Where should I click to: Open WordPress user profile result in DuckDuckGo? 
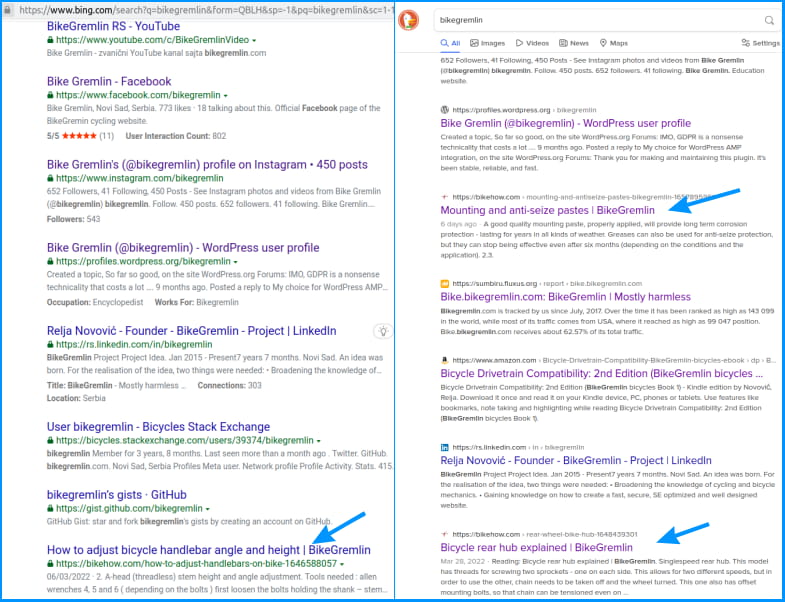(566, 123)
